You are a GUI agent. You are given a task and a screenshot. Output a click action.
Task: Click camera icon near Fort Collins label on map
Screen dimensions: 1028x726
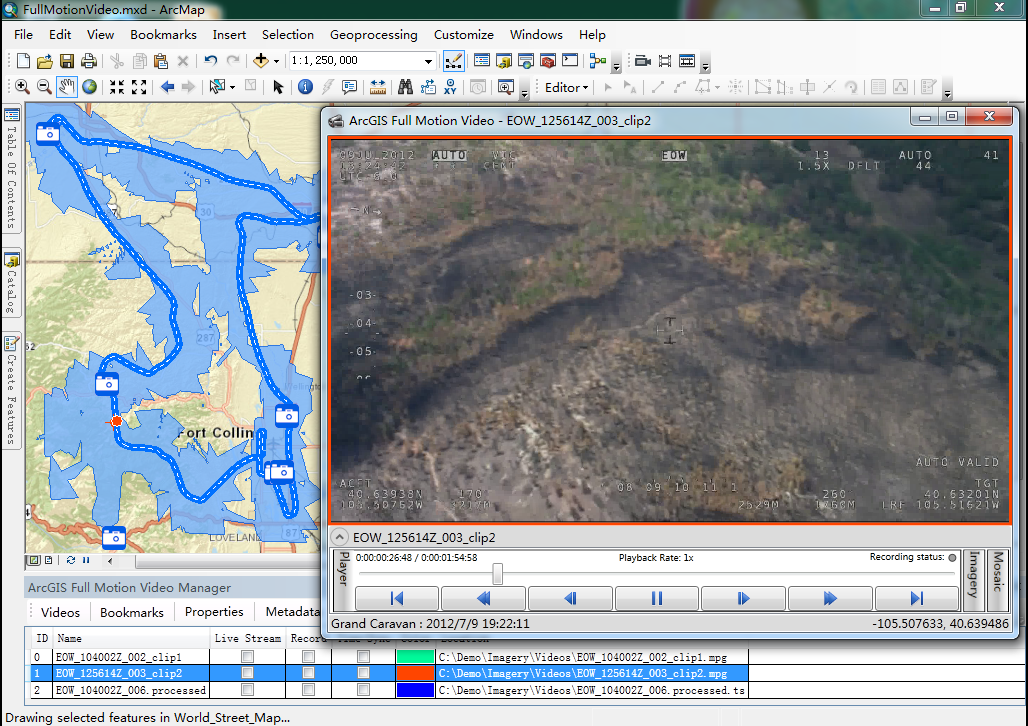click(287, 416)
